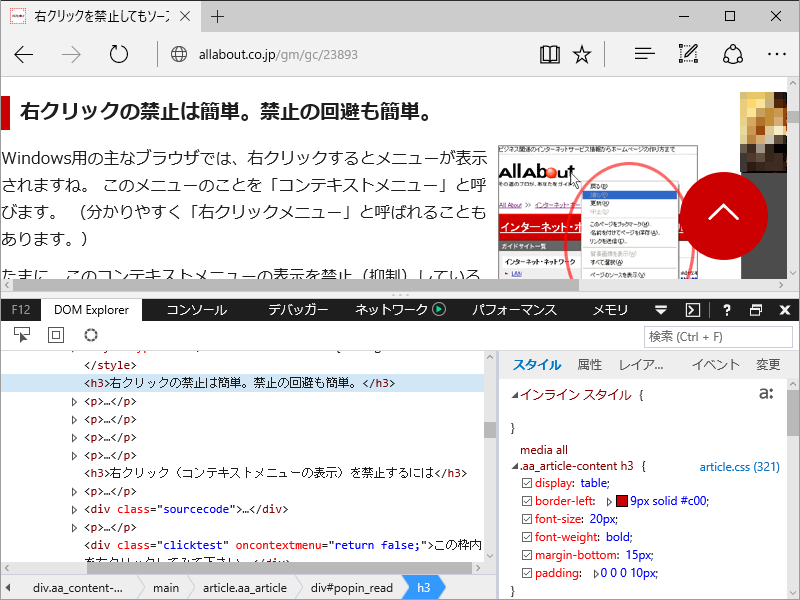Uncheck the border-left property checkbox
Viewport: 800px width, 600px height.
527,501
